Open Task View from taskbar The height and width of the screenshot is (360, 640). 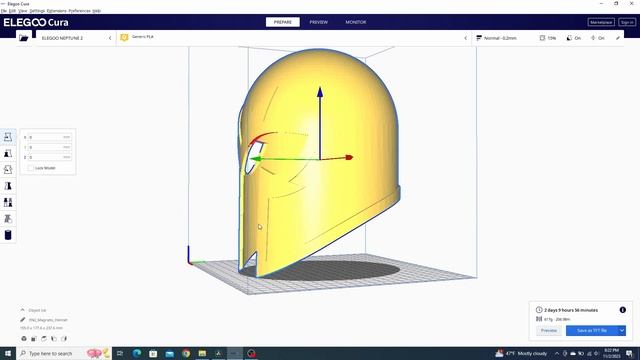pyautogui.click(x=120, y=353)
